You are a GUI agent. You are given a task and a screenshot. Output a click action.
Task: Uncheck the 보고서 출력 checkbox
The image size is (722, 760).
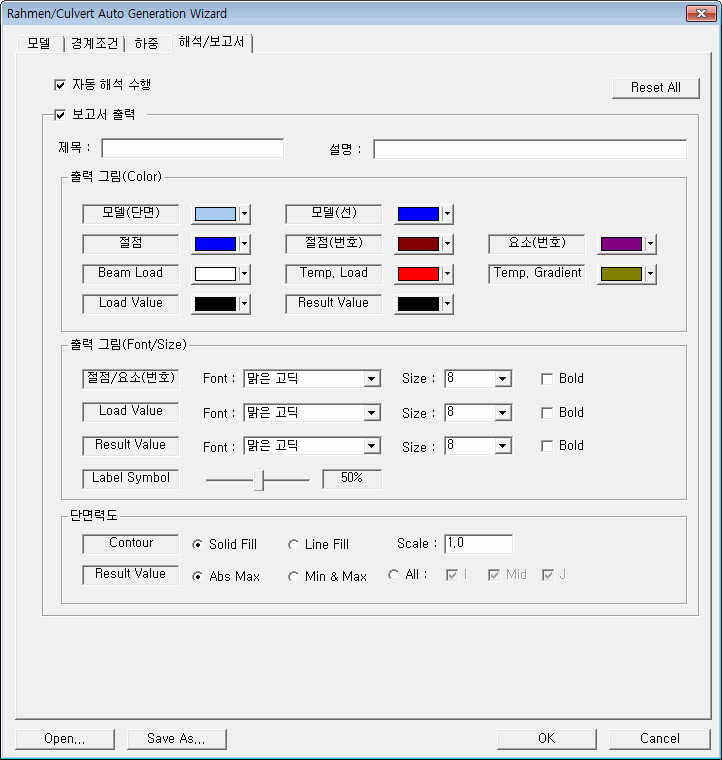[60, 115]
